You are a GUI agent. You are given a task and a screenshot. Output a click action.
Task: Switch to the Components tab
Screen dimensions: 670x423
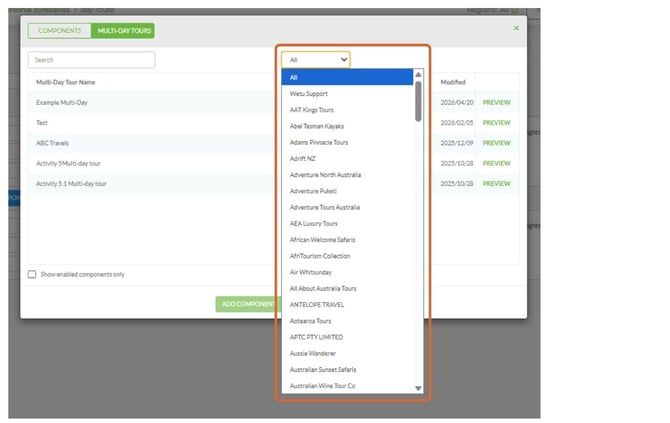(x=60, y=31)
